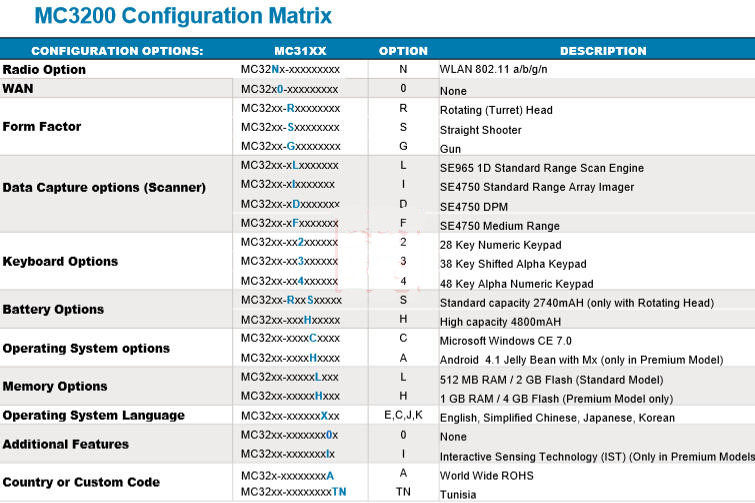This screenshot has width=755, height=503.
Task: Click the 'MC32xx-xLxxxxxxx' model code
Action: point(290,165)
